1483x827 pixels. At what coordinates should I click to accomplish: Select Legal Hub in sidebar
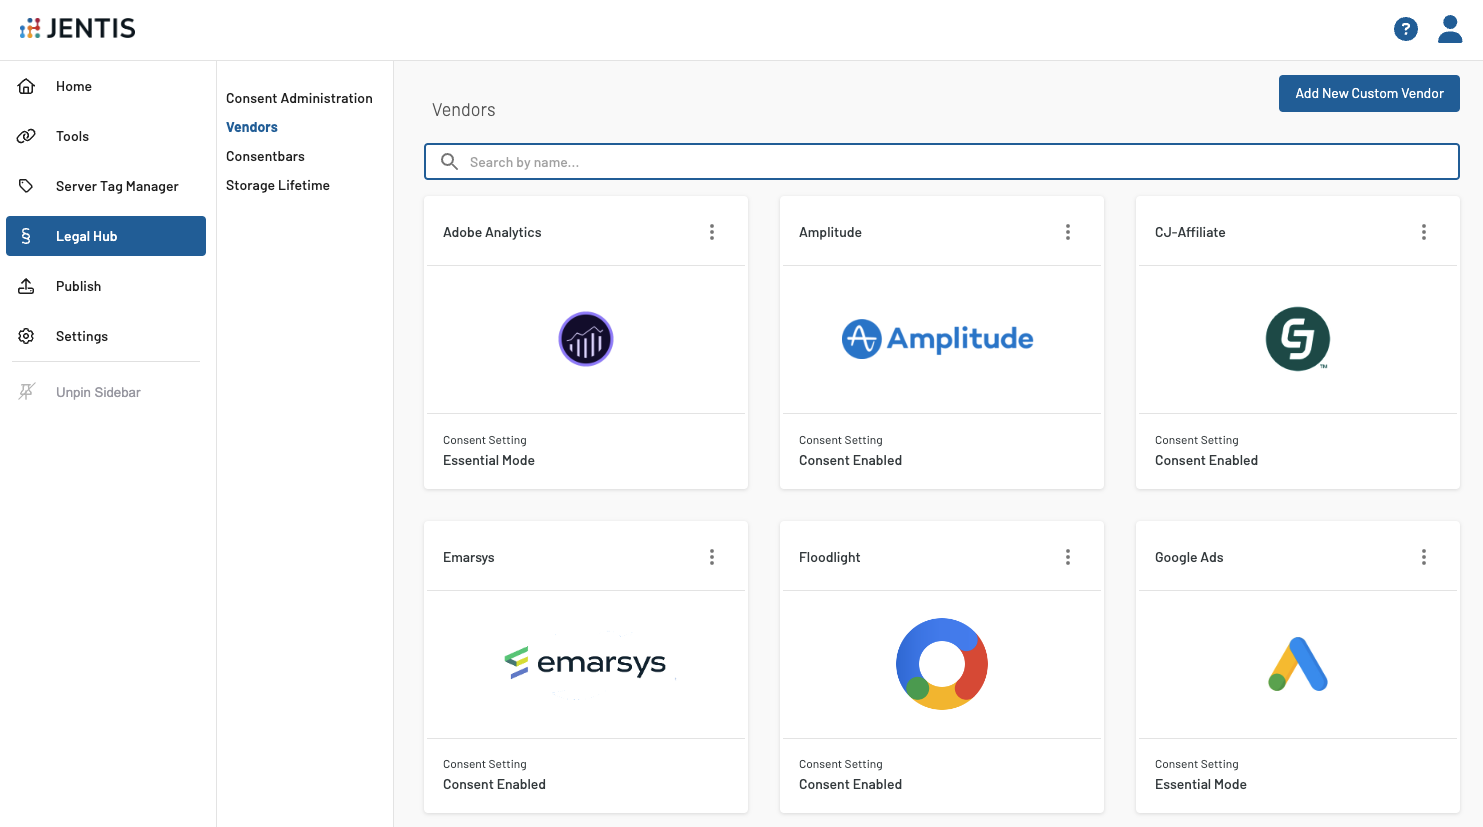[x=106, y=236]
